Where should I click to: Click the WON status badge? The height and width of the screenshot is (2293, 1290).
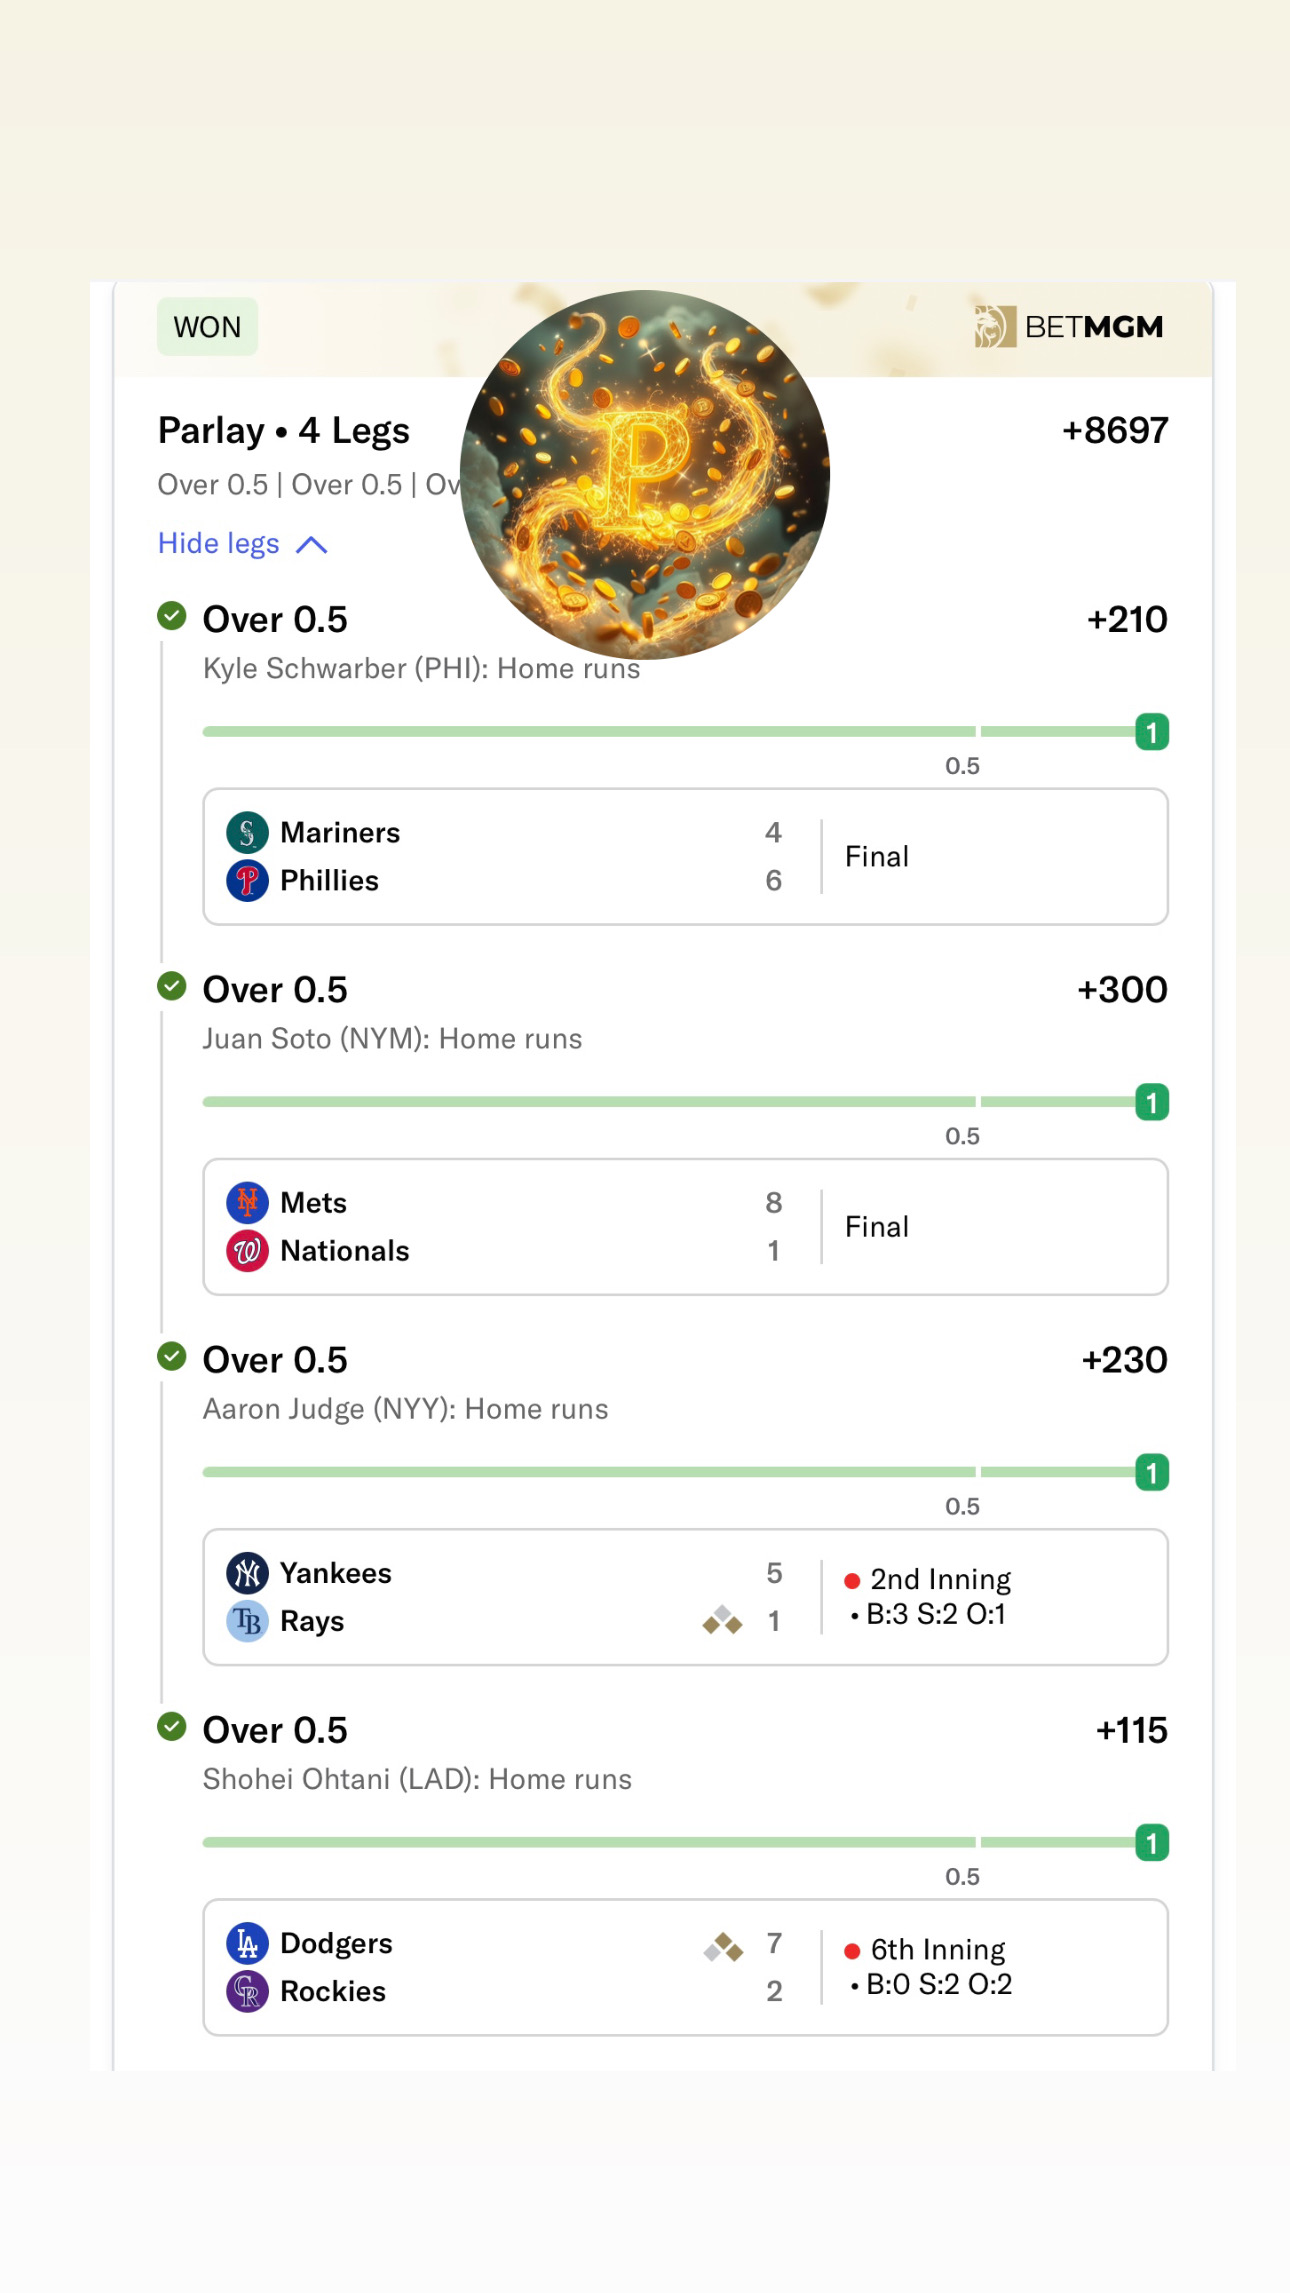207,327
